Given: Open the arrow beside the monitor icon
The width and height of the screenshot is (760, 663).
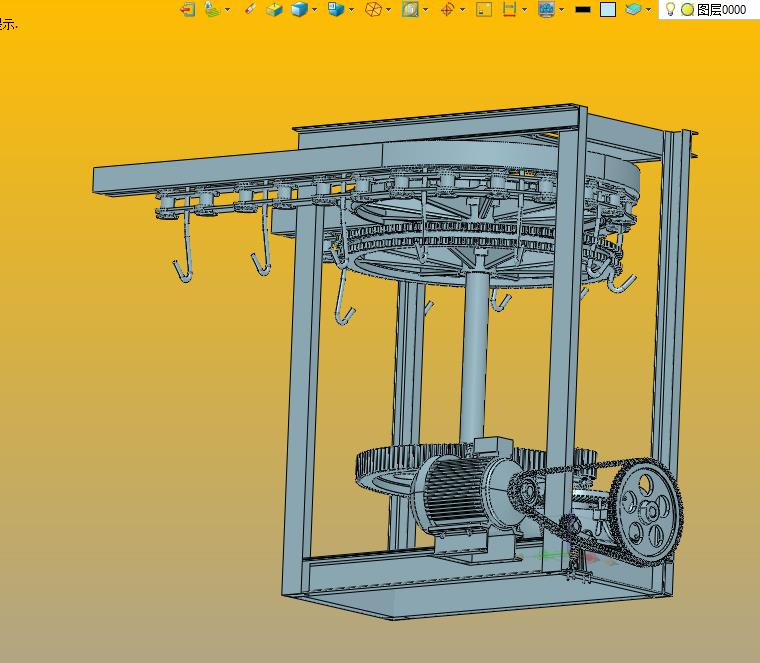Looking at the screenshot, I should click(562, 10).
